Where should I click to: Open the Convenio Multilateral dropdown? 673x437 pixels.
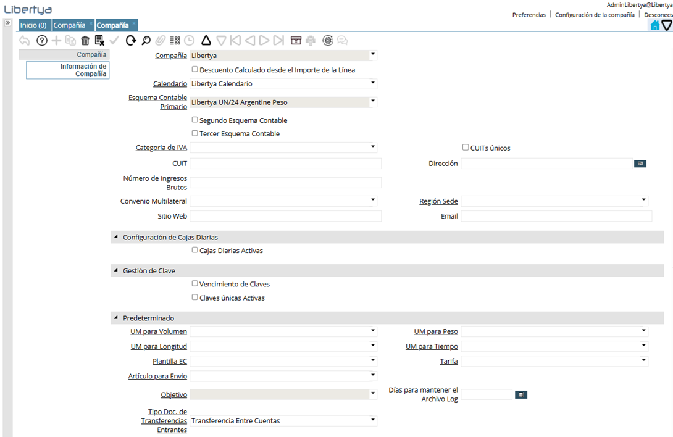(x=373, y=200)
